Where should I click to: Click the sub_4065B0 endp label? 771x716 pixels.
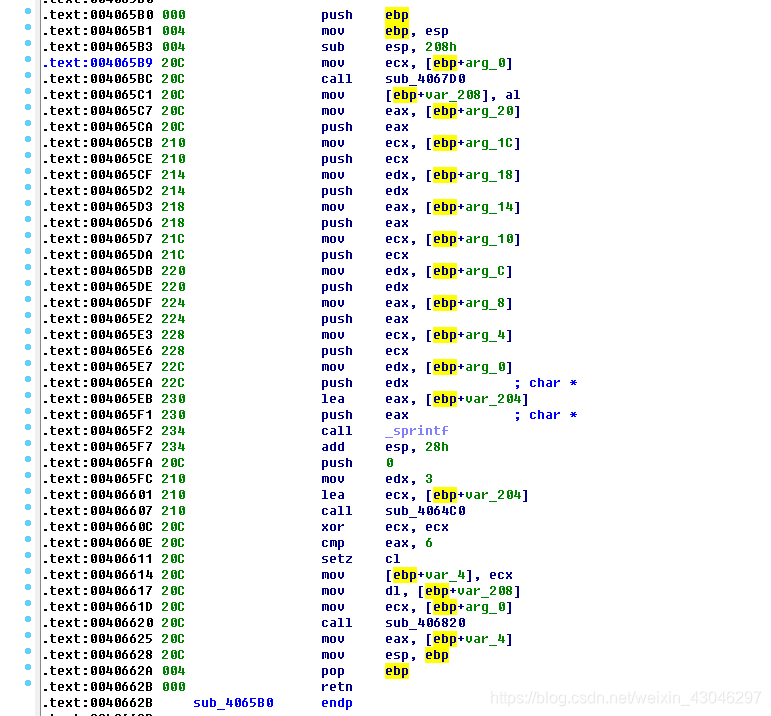pos(233,703)
